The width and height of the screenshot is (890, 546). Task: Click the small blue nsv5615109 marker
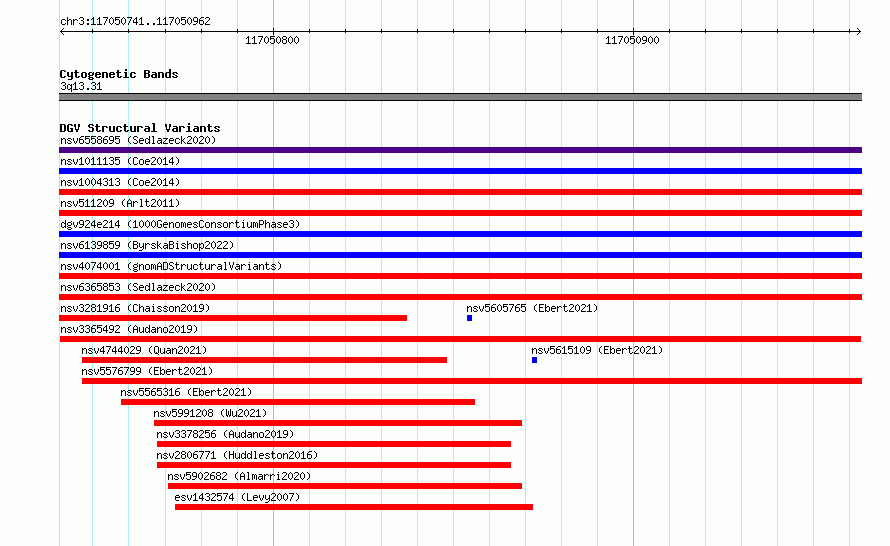(534, 360)
